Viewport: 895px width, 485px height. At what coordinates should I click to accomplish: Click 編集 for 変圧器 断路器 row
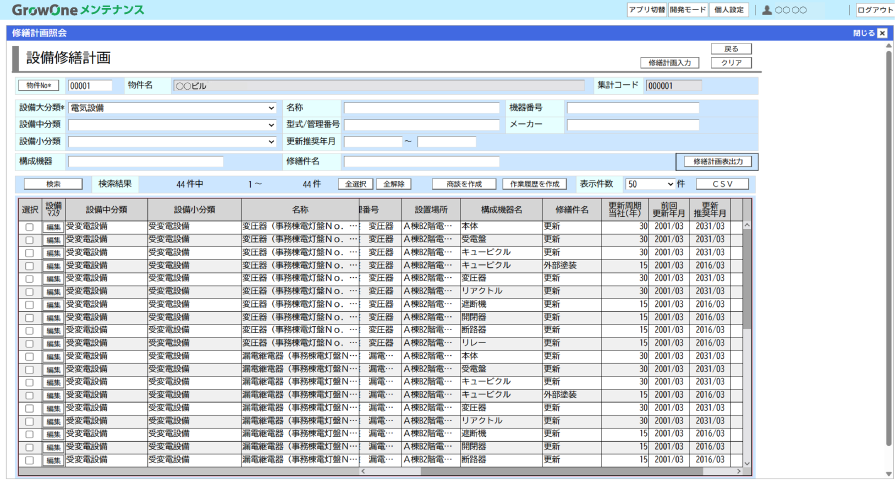(x=53, y=331)
